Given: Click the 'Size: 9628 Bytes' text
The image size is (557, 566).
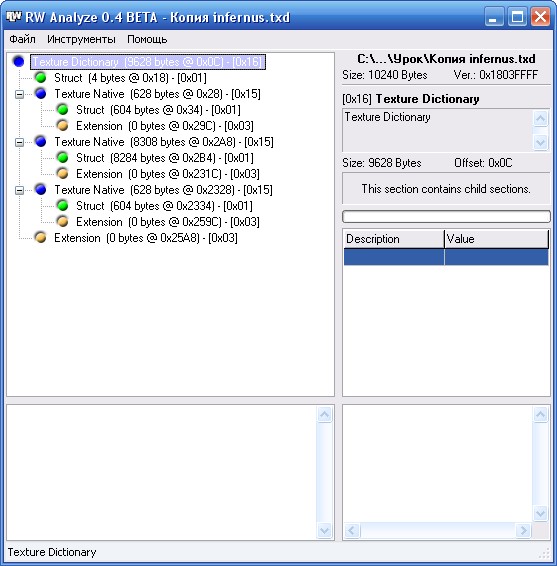Looking at the screenshot, I should (x=382, y=163).
